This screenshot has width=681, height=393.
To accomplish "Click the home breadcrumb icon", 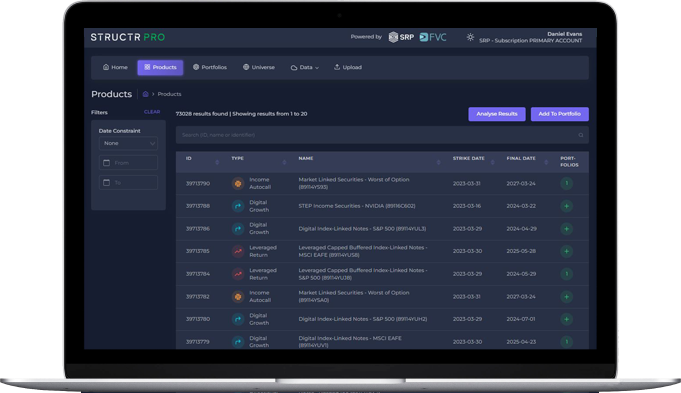I will 145,94.
